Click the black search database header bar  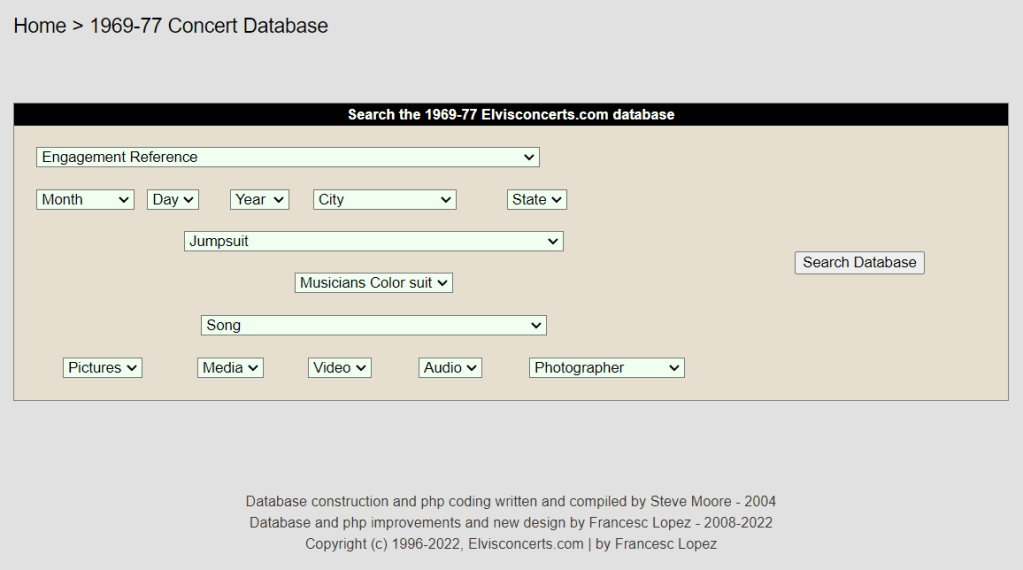point(511,115)
